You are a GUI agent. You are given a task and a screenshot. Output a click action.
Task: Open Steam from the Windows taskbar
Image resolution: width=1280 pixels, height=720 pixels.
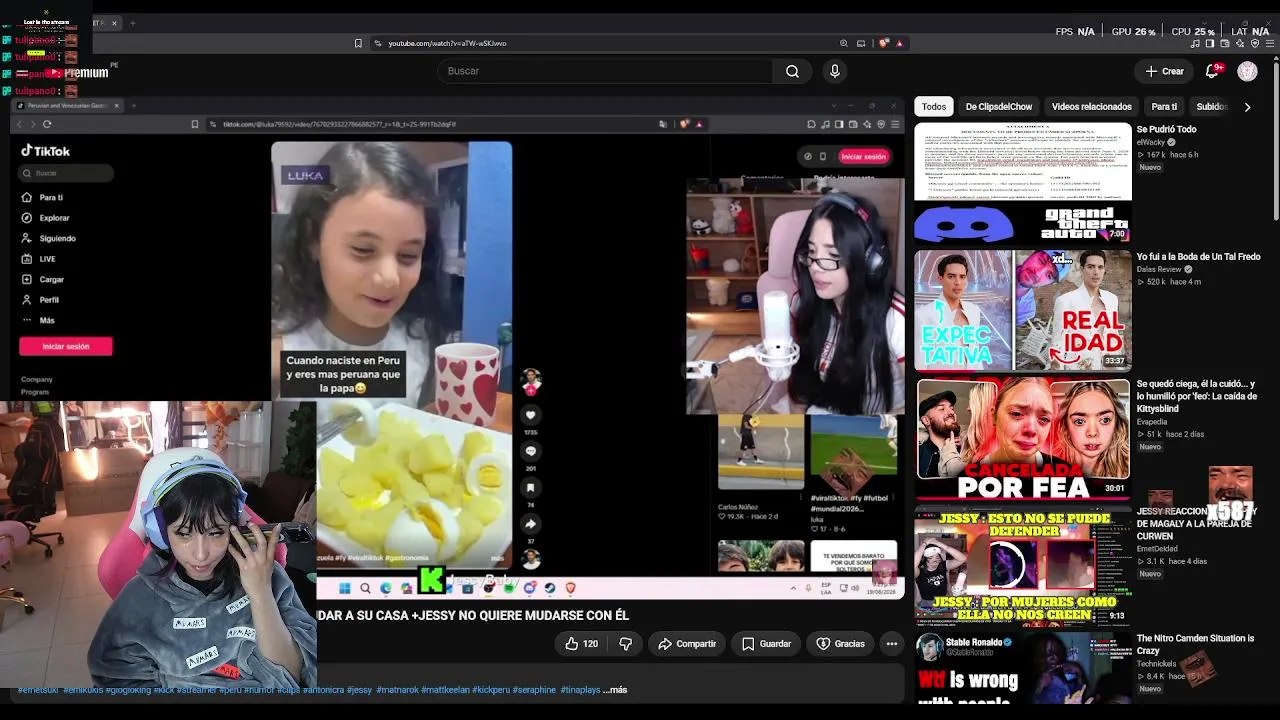550,588
